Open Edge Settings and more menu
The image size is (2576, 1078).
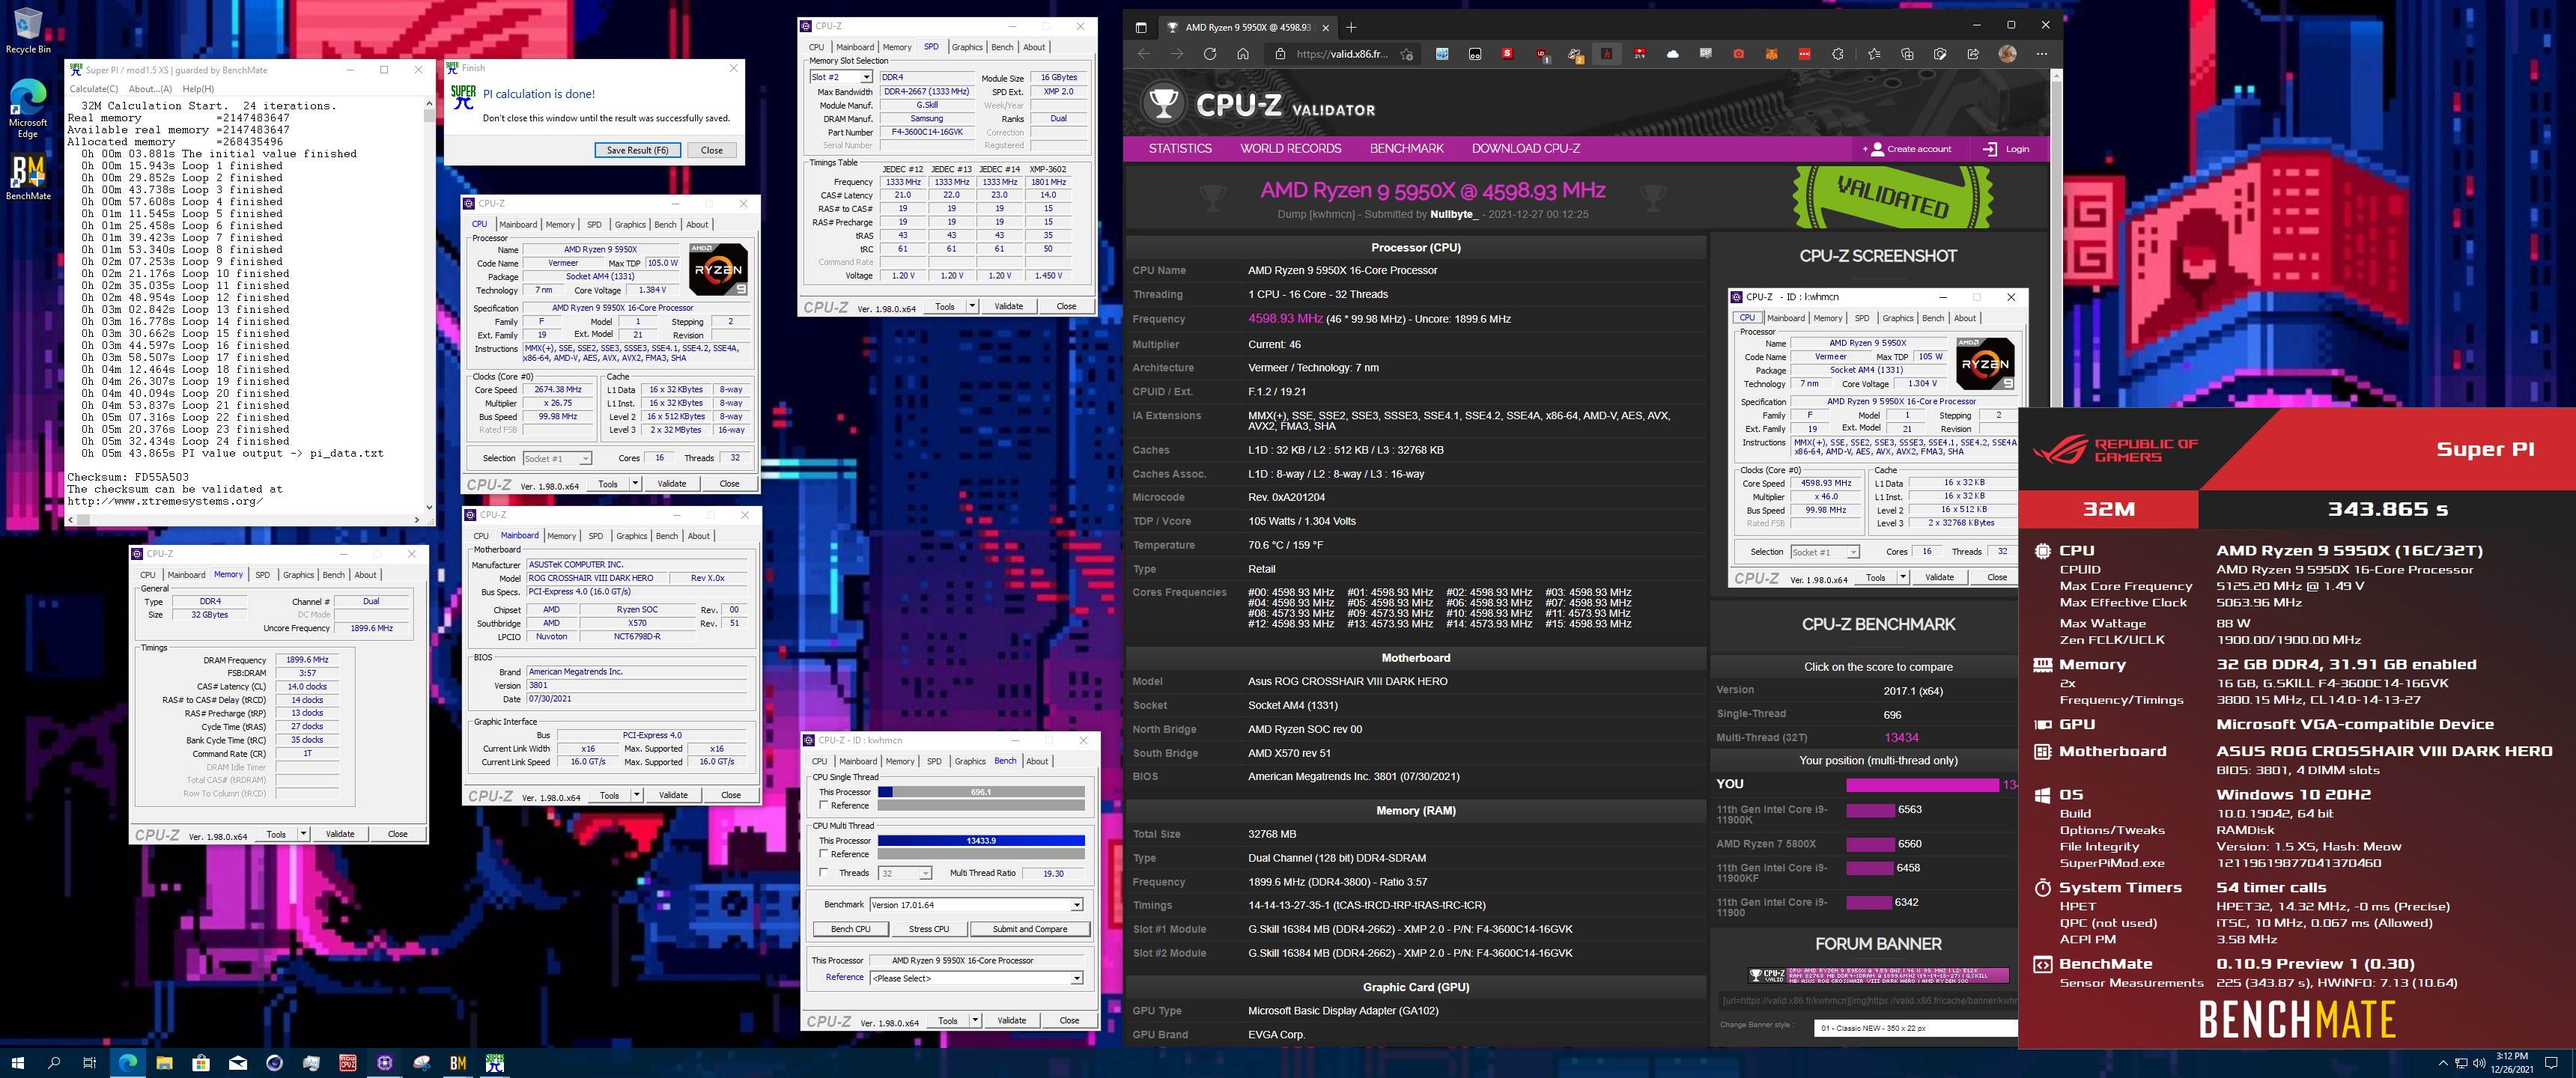point(2041,54)
